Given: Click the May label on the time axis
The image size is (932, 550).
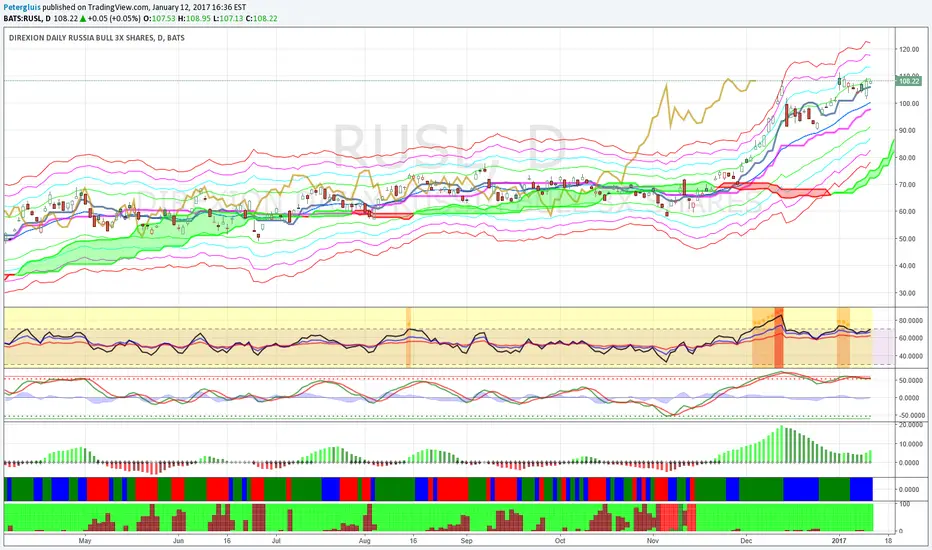Looking at the screenshot, I should click(x=85, y=541).
